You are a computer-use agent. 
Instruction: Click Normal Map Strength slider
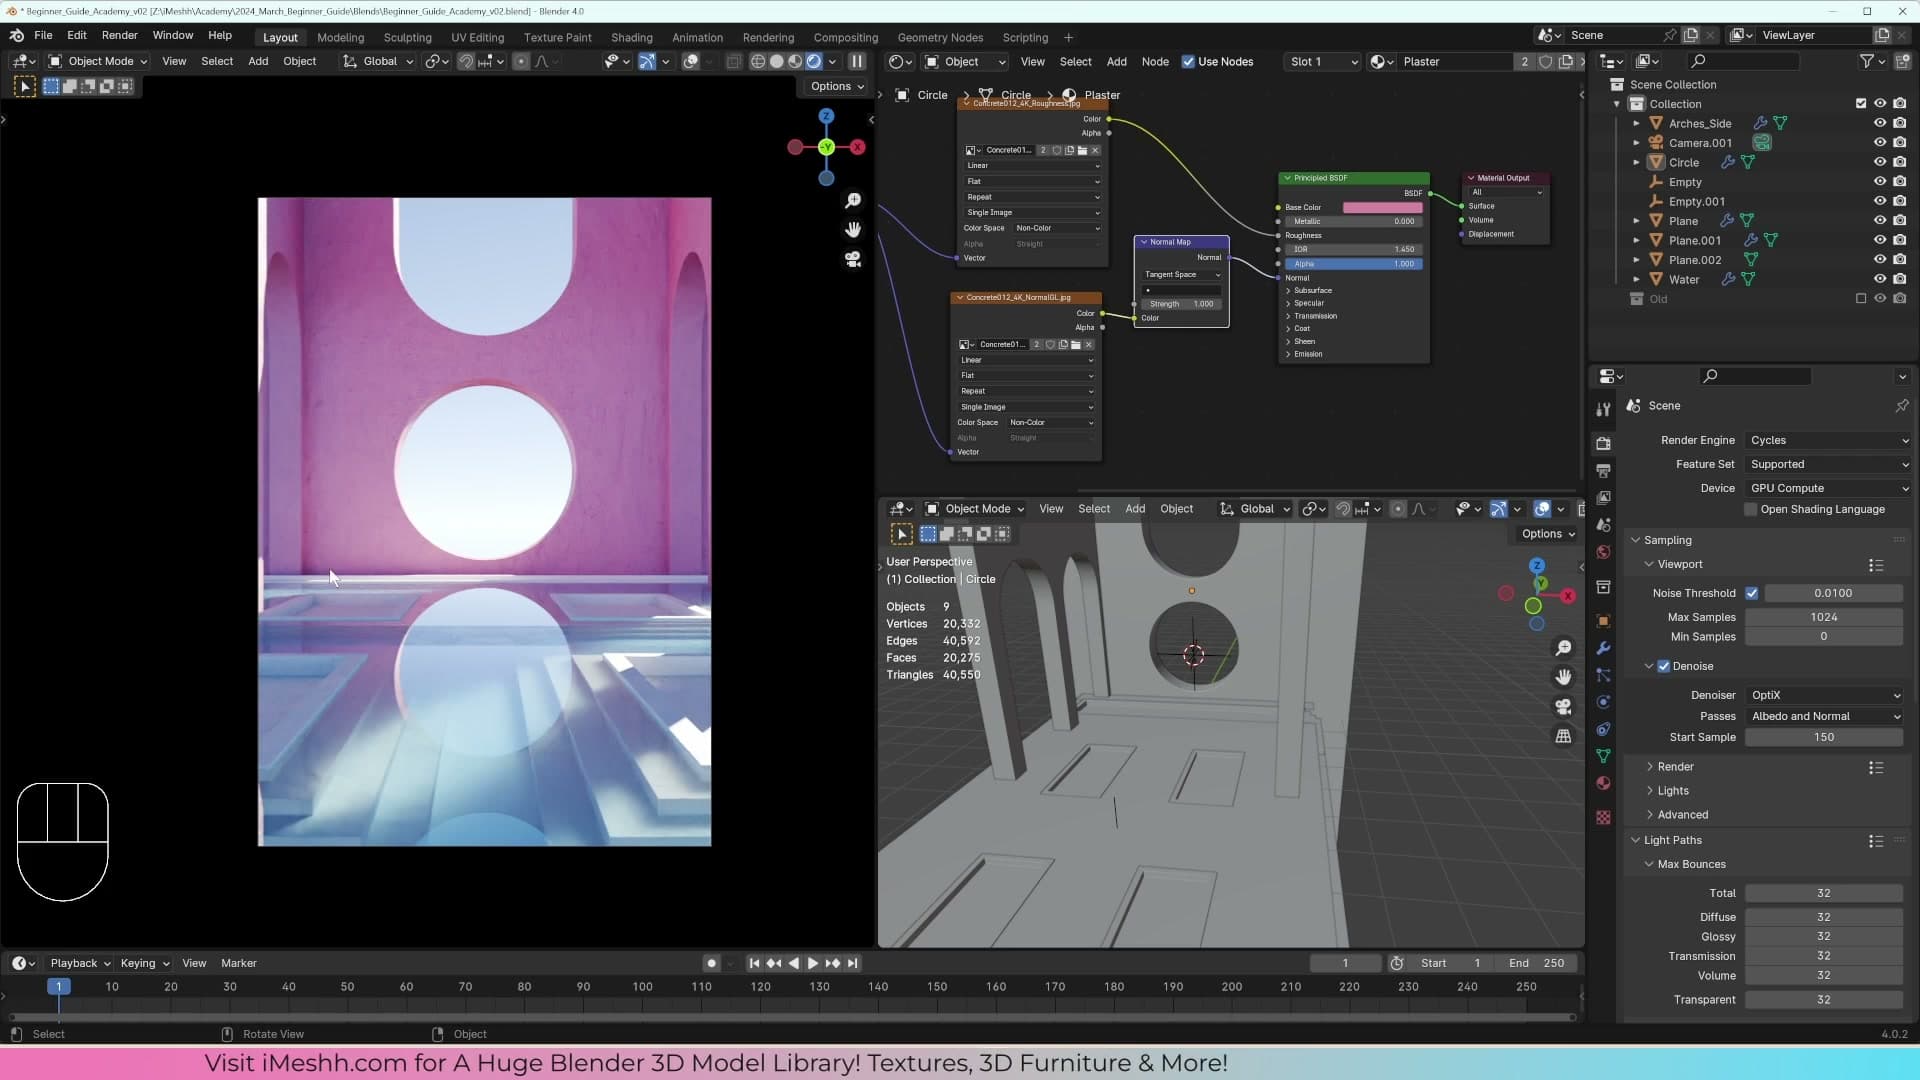click(x=1180, y=304)
